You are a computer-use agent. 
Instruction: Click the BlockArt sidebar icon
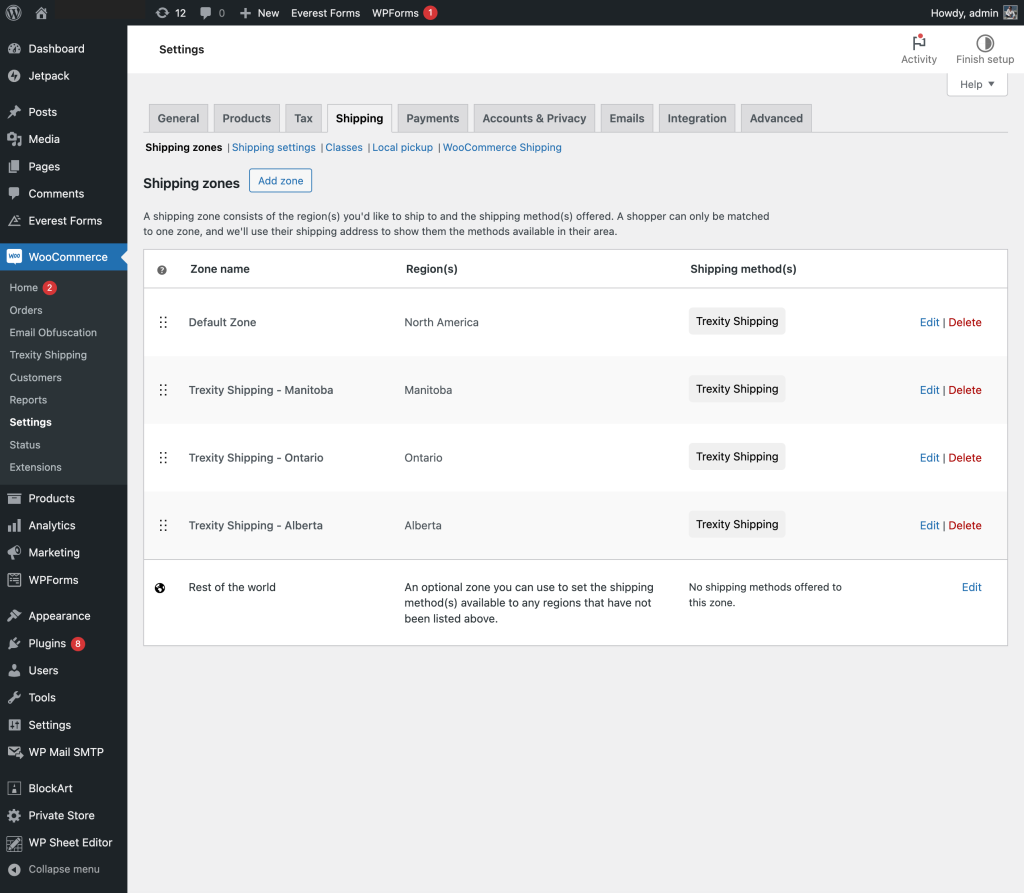(14, 788)
